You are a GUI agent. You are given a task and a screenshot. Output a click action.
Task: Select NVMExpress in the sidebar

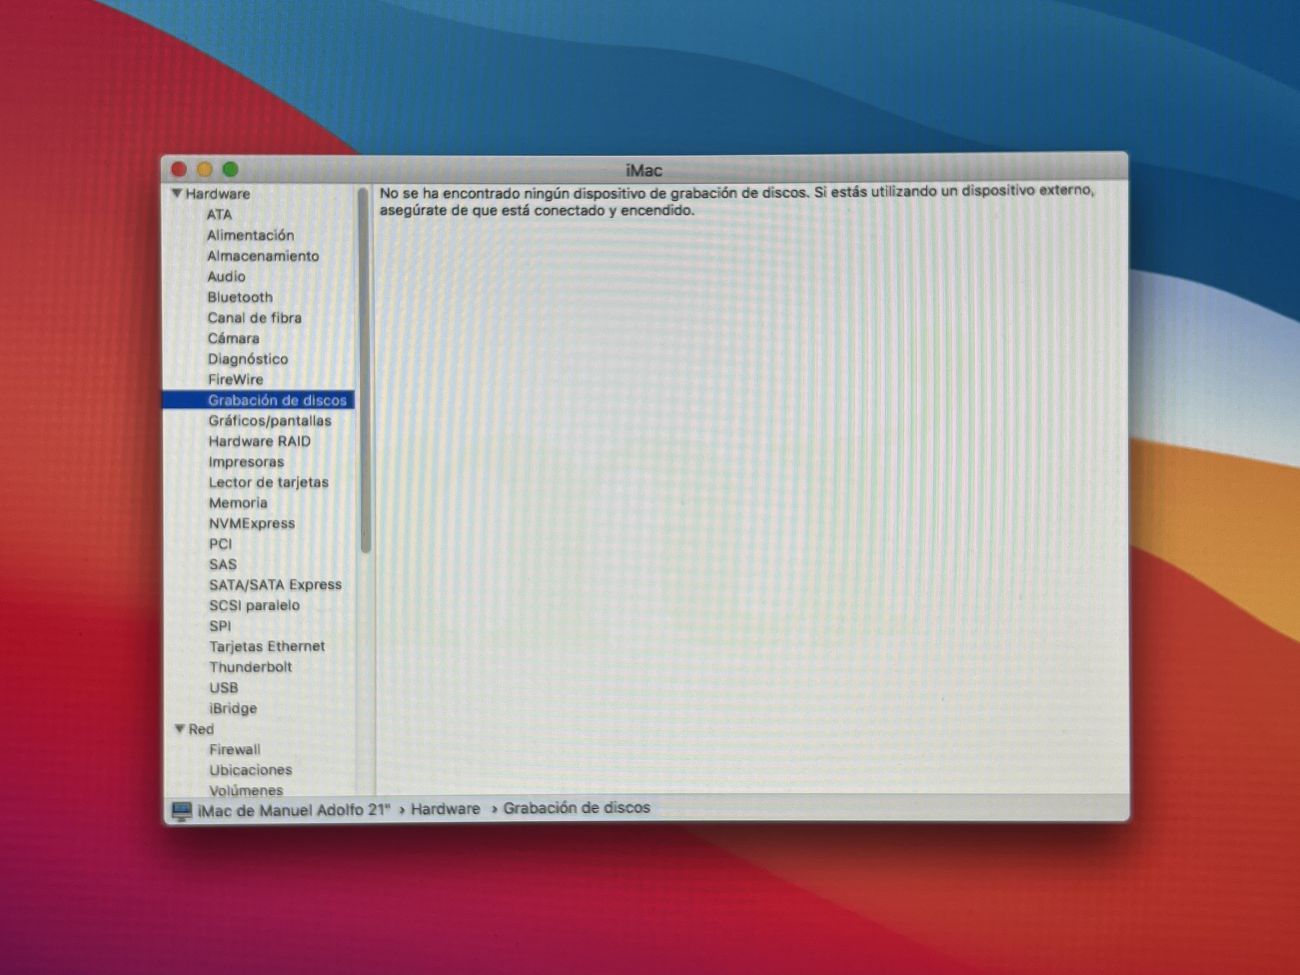coord(252,523)
